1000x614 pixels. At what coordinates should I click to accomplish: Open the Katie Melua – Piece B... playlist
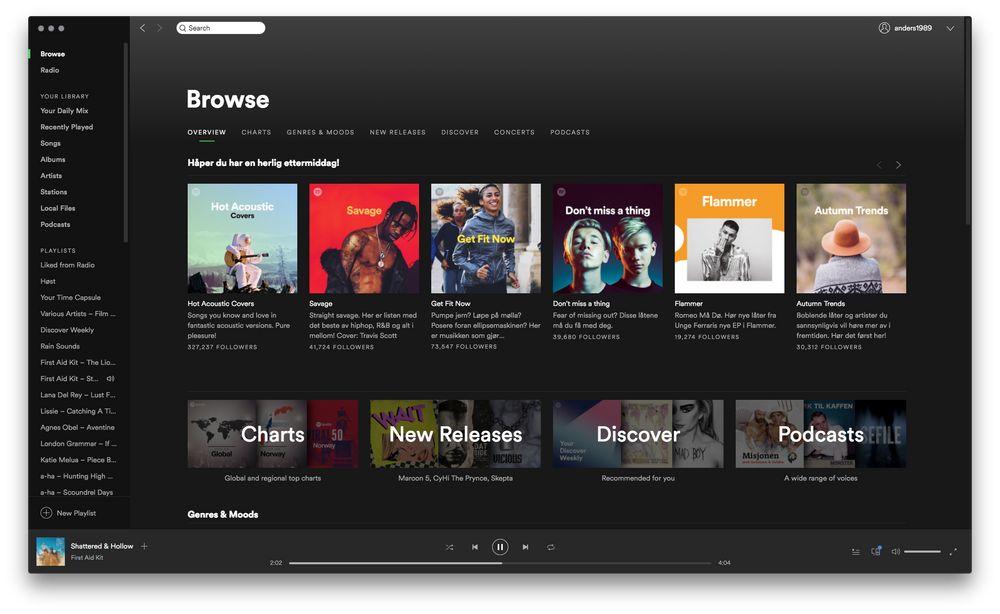coord(78,460)
